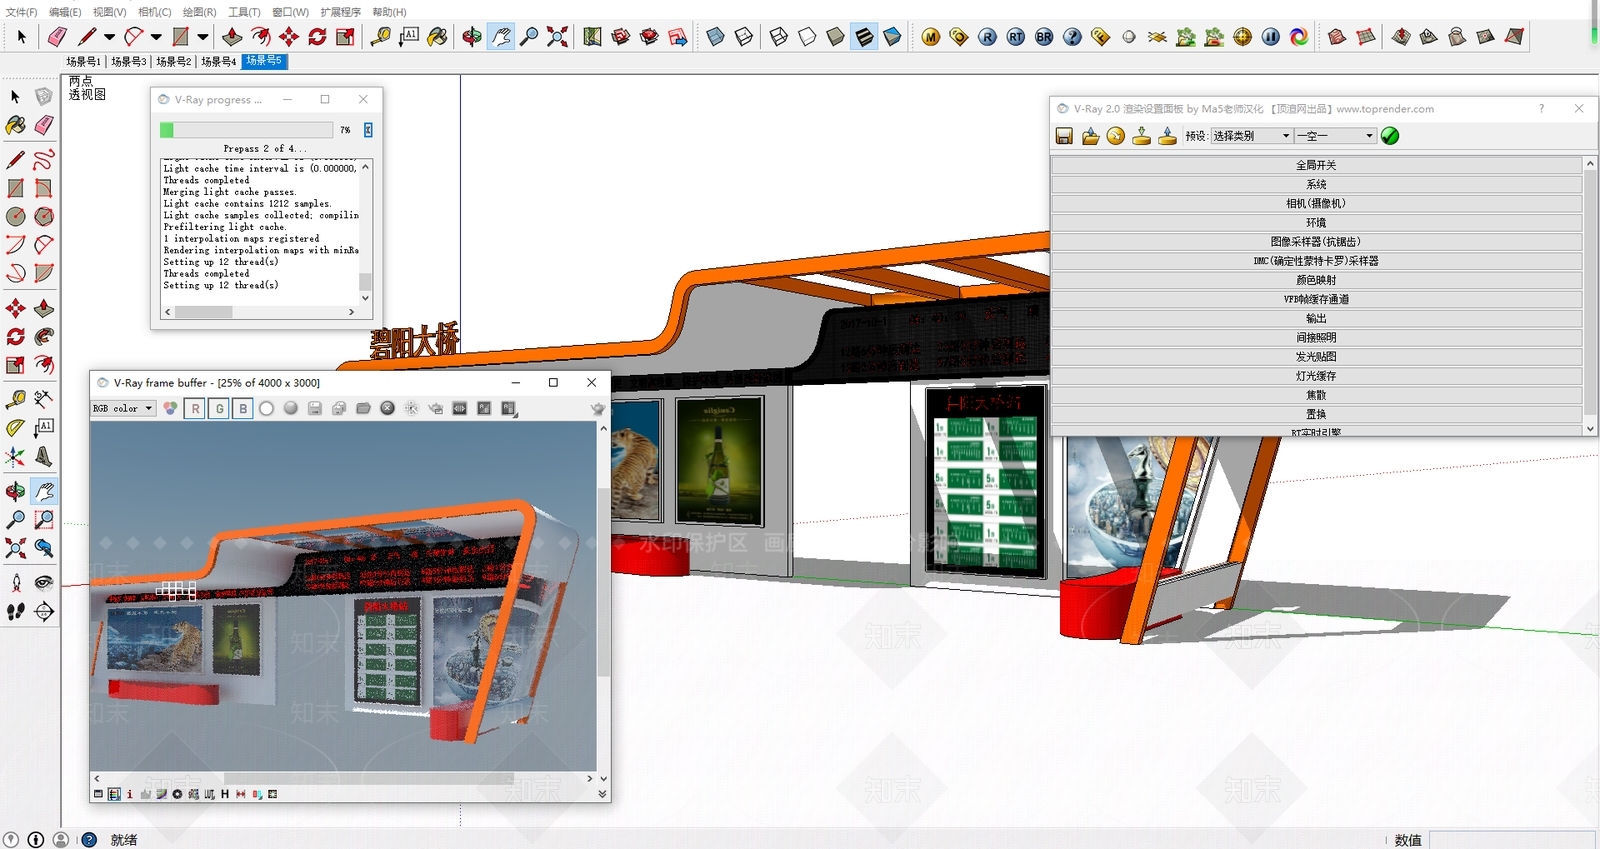Screen dimensions: 1600x849
Task: Open the 扩展程序 menu
Action: click(x=340, y=12)
